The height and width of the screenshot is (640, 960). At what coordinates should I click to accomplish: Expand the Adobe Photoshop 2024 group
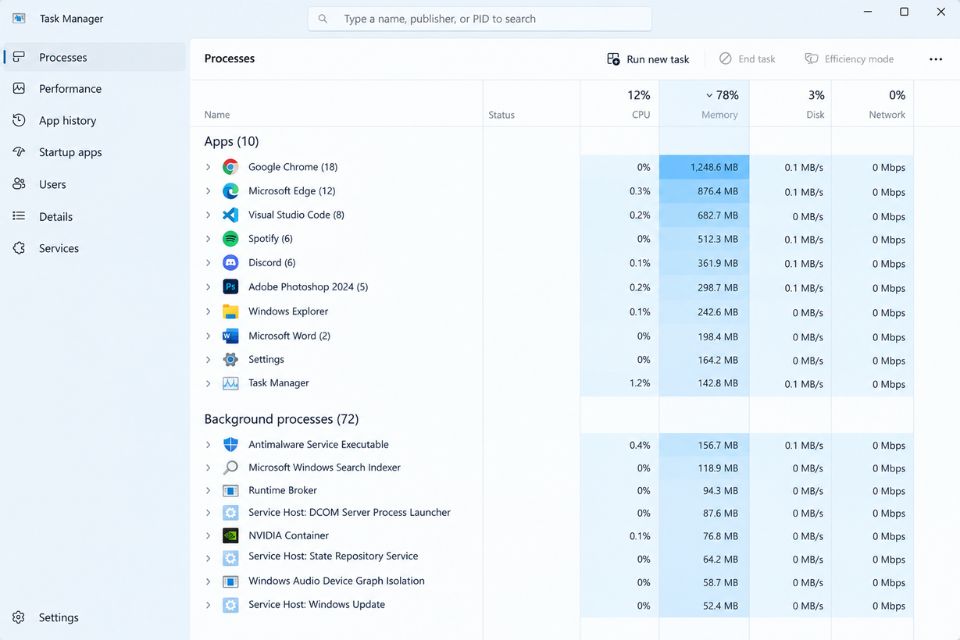(208, 287)
